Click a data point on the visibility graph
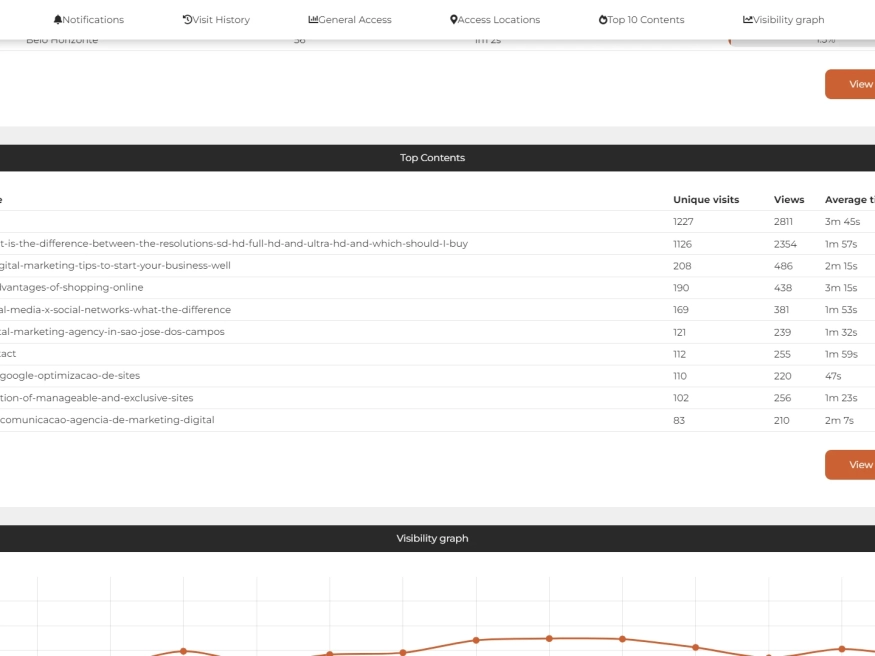 click(x=548, y=637)
